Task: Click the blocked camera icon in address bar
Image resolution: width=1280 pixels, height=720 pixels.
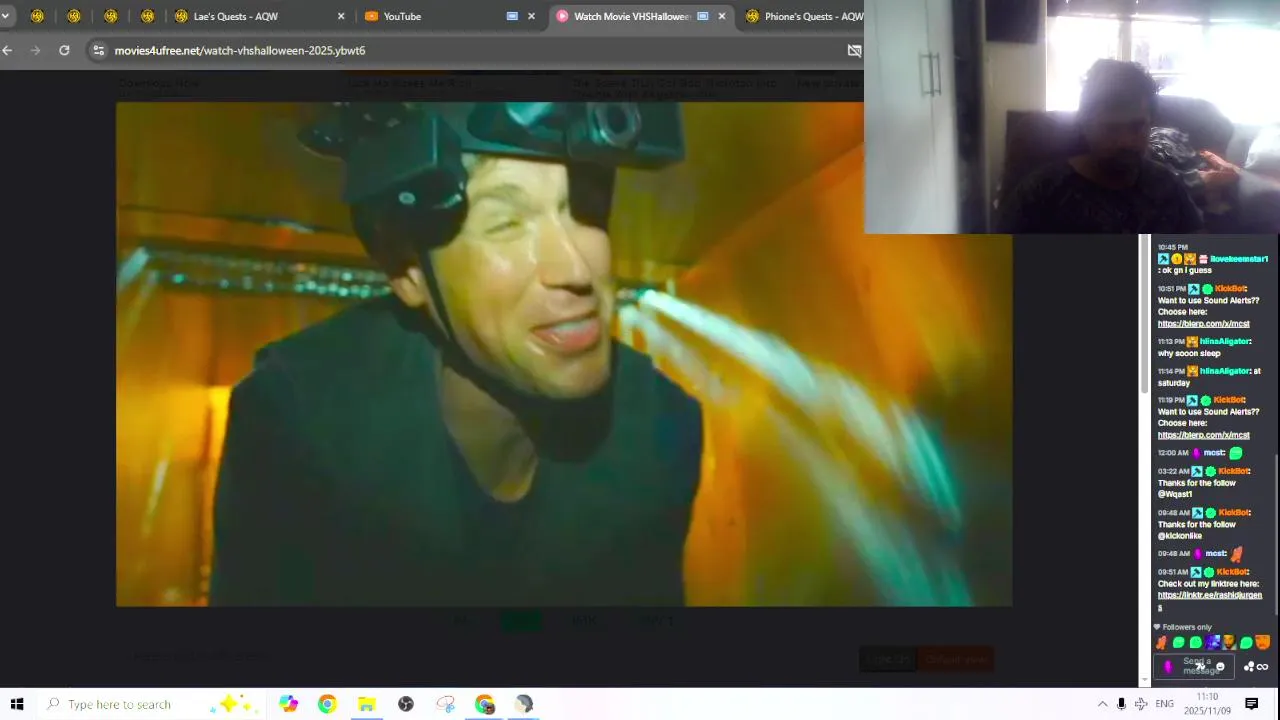Action: pos(854,50)
